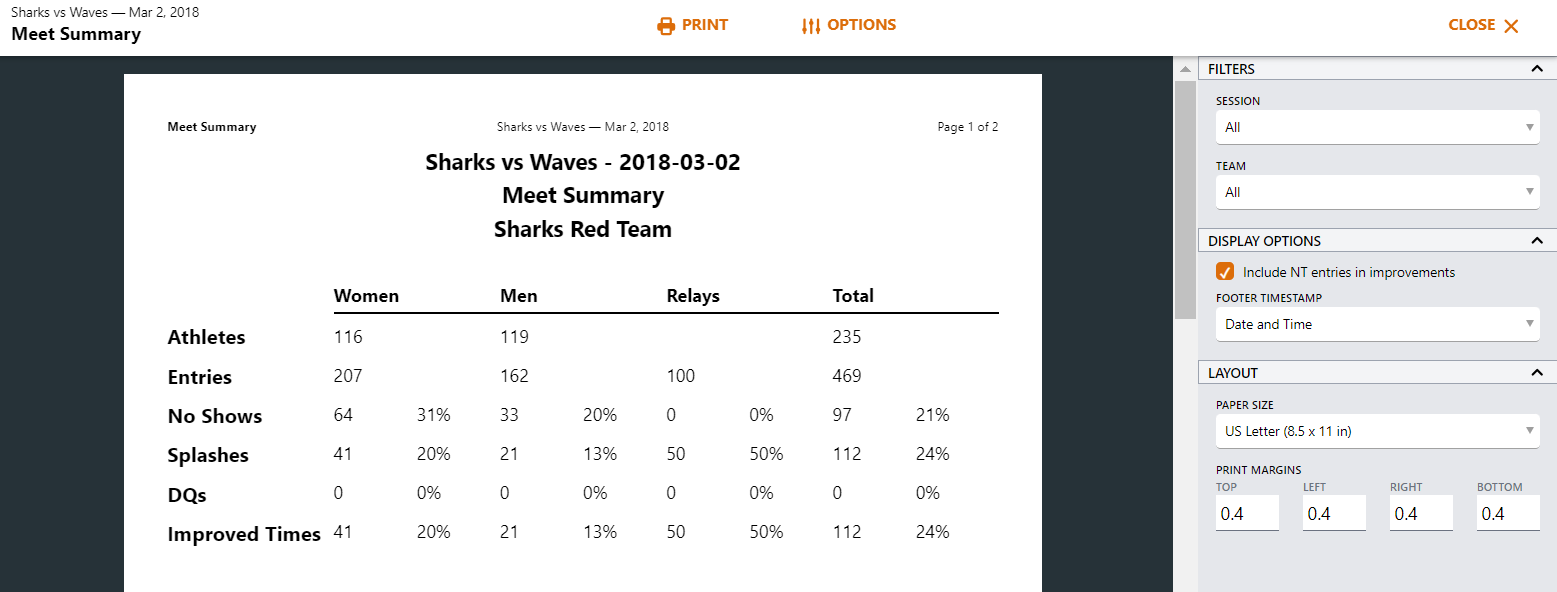Click the CLOSE text button

point(1472,25)
